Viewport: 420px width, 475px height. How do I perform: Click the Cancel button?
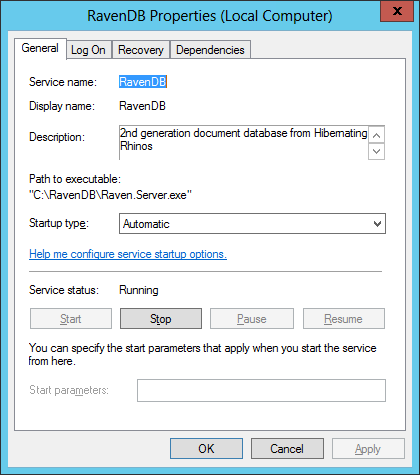pyautogui.click(x=287, y=449)
